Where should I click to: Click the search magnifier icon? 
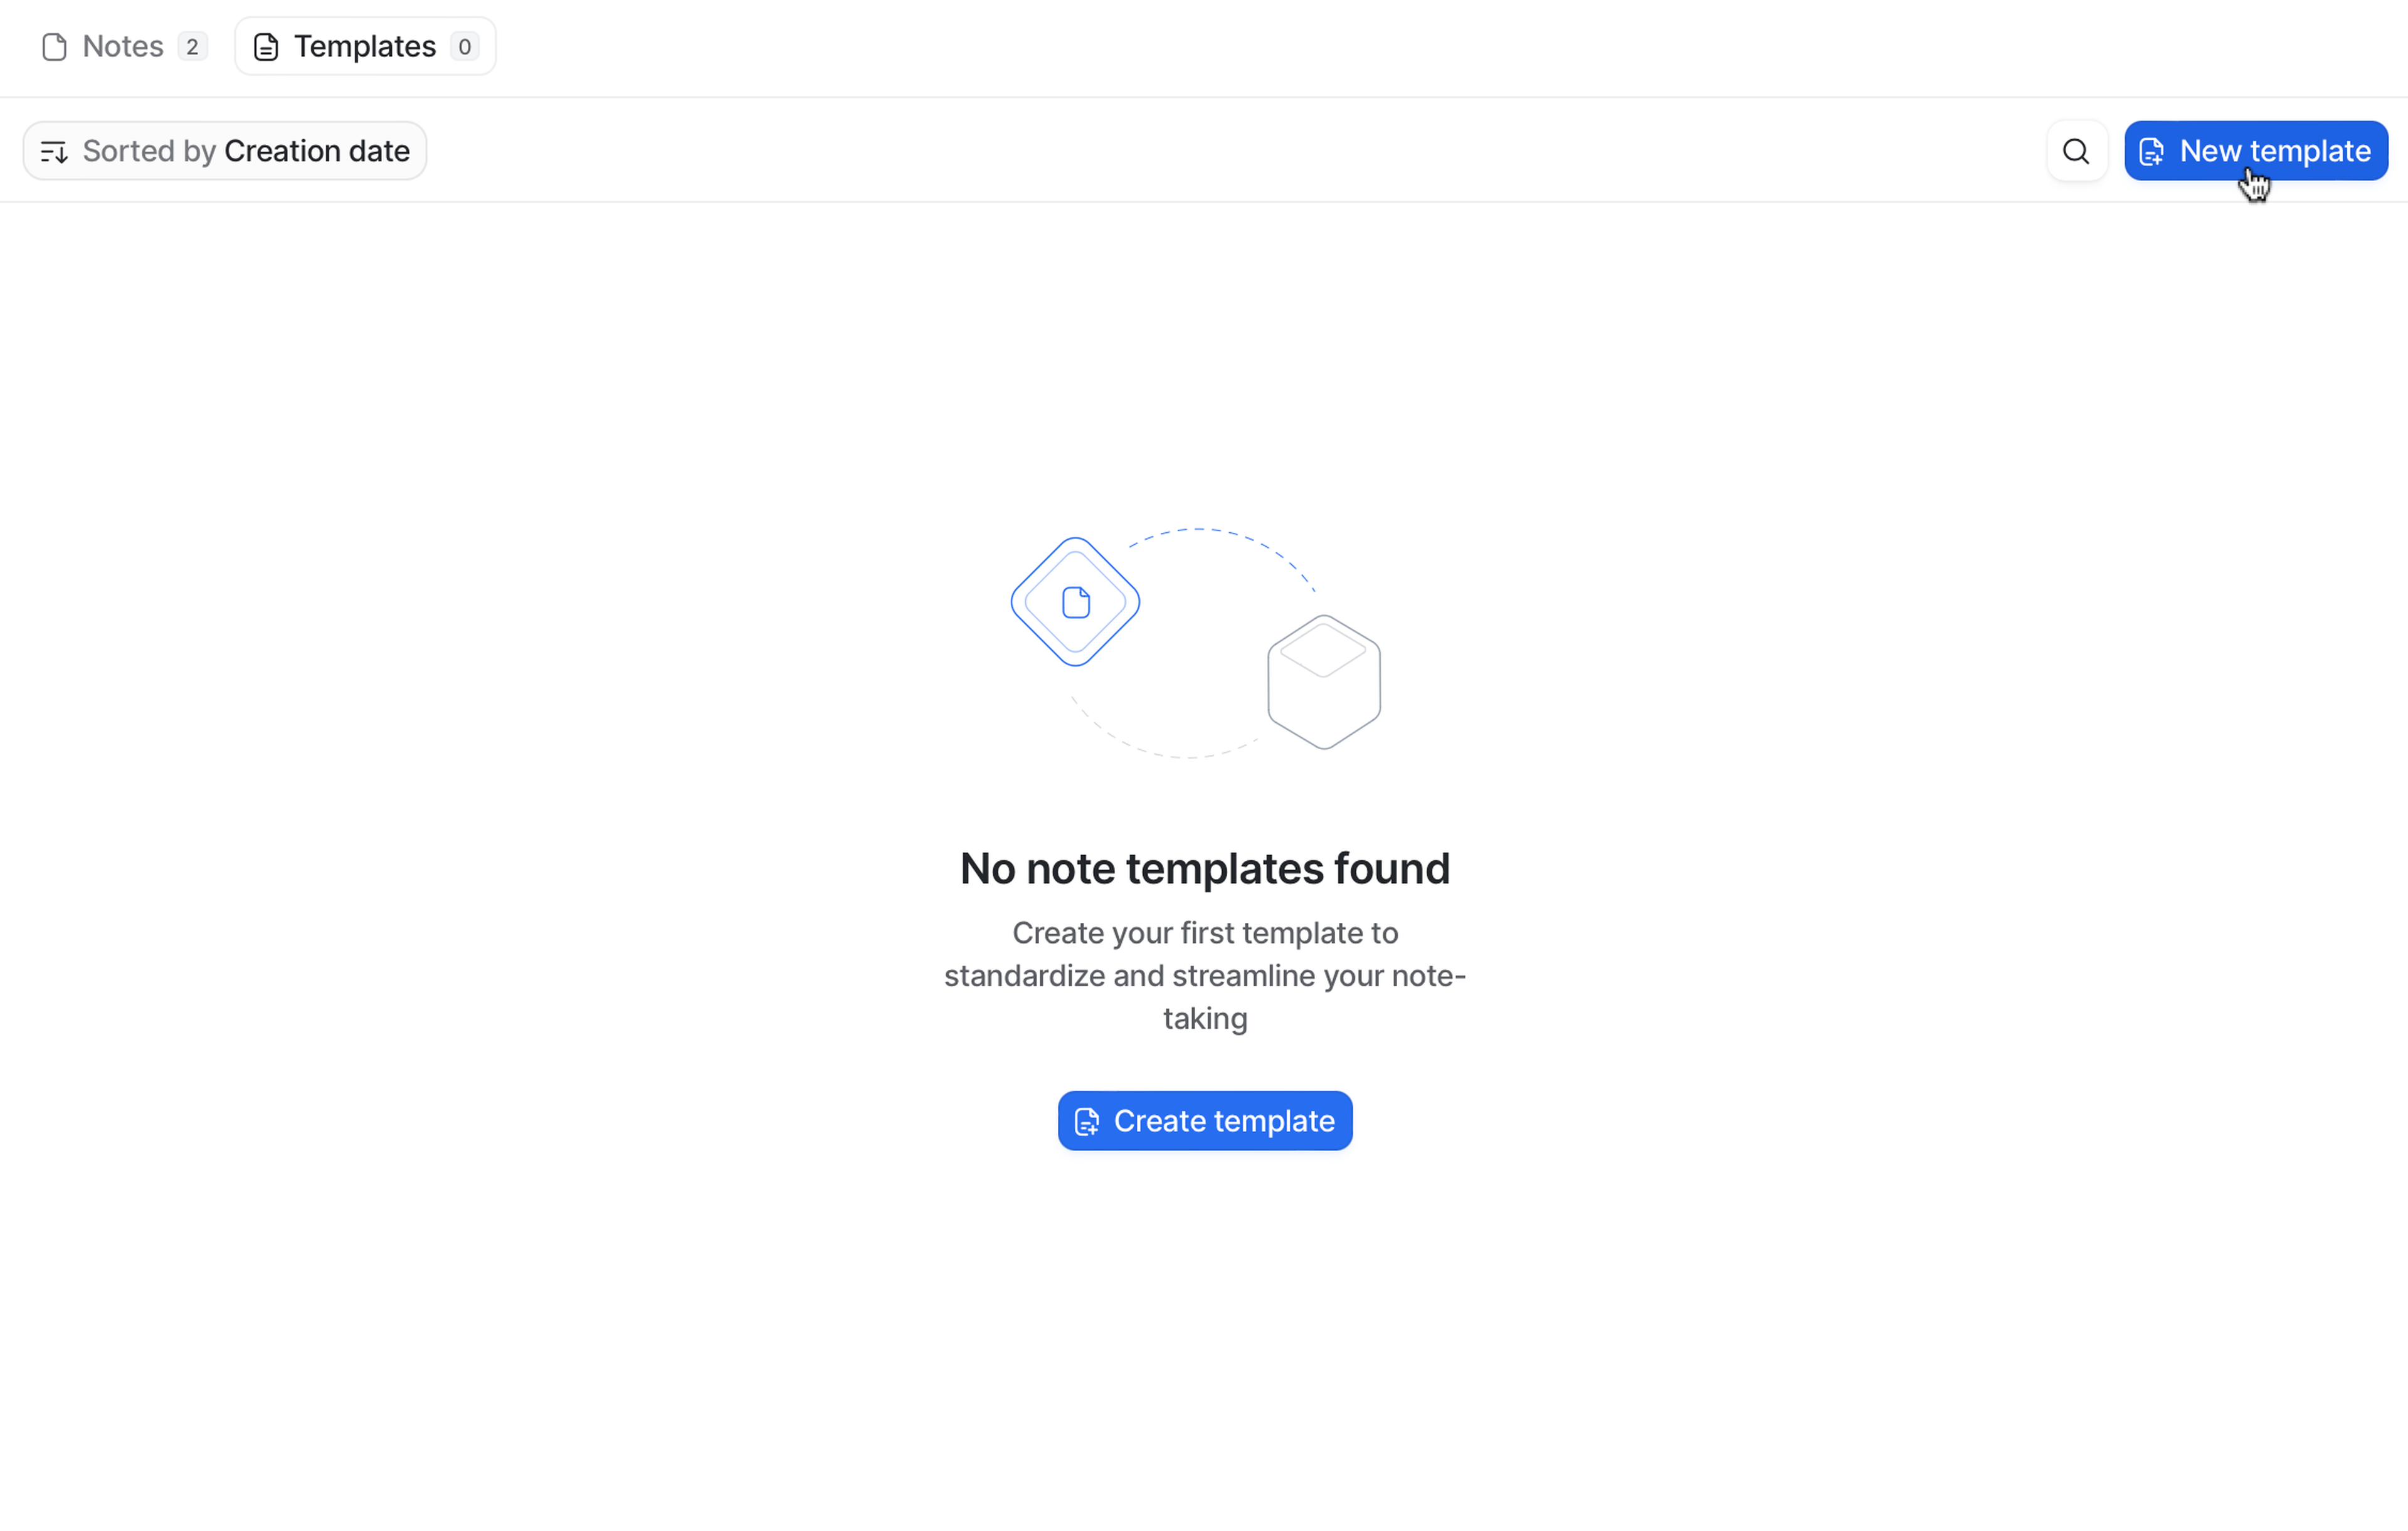tap(2076, 151)
